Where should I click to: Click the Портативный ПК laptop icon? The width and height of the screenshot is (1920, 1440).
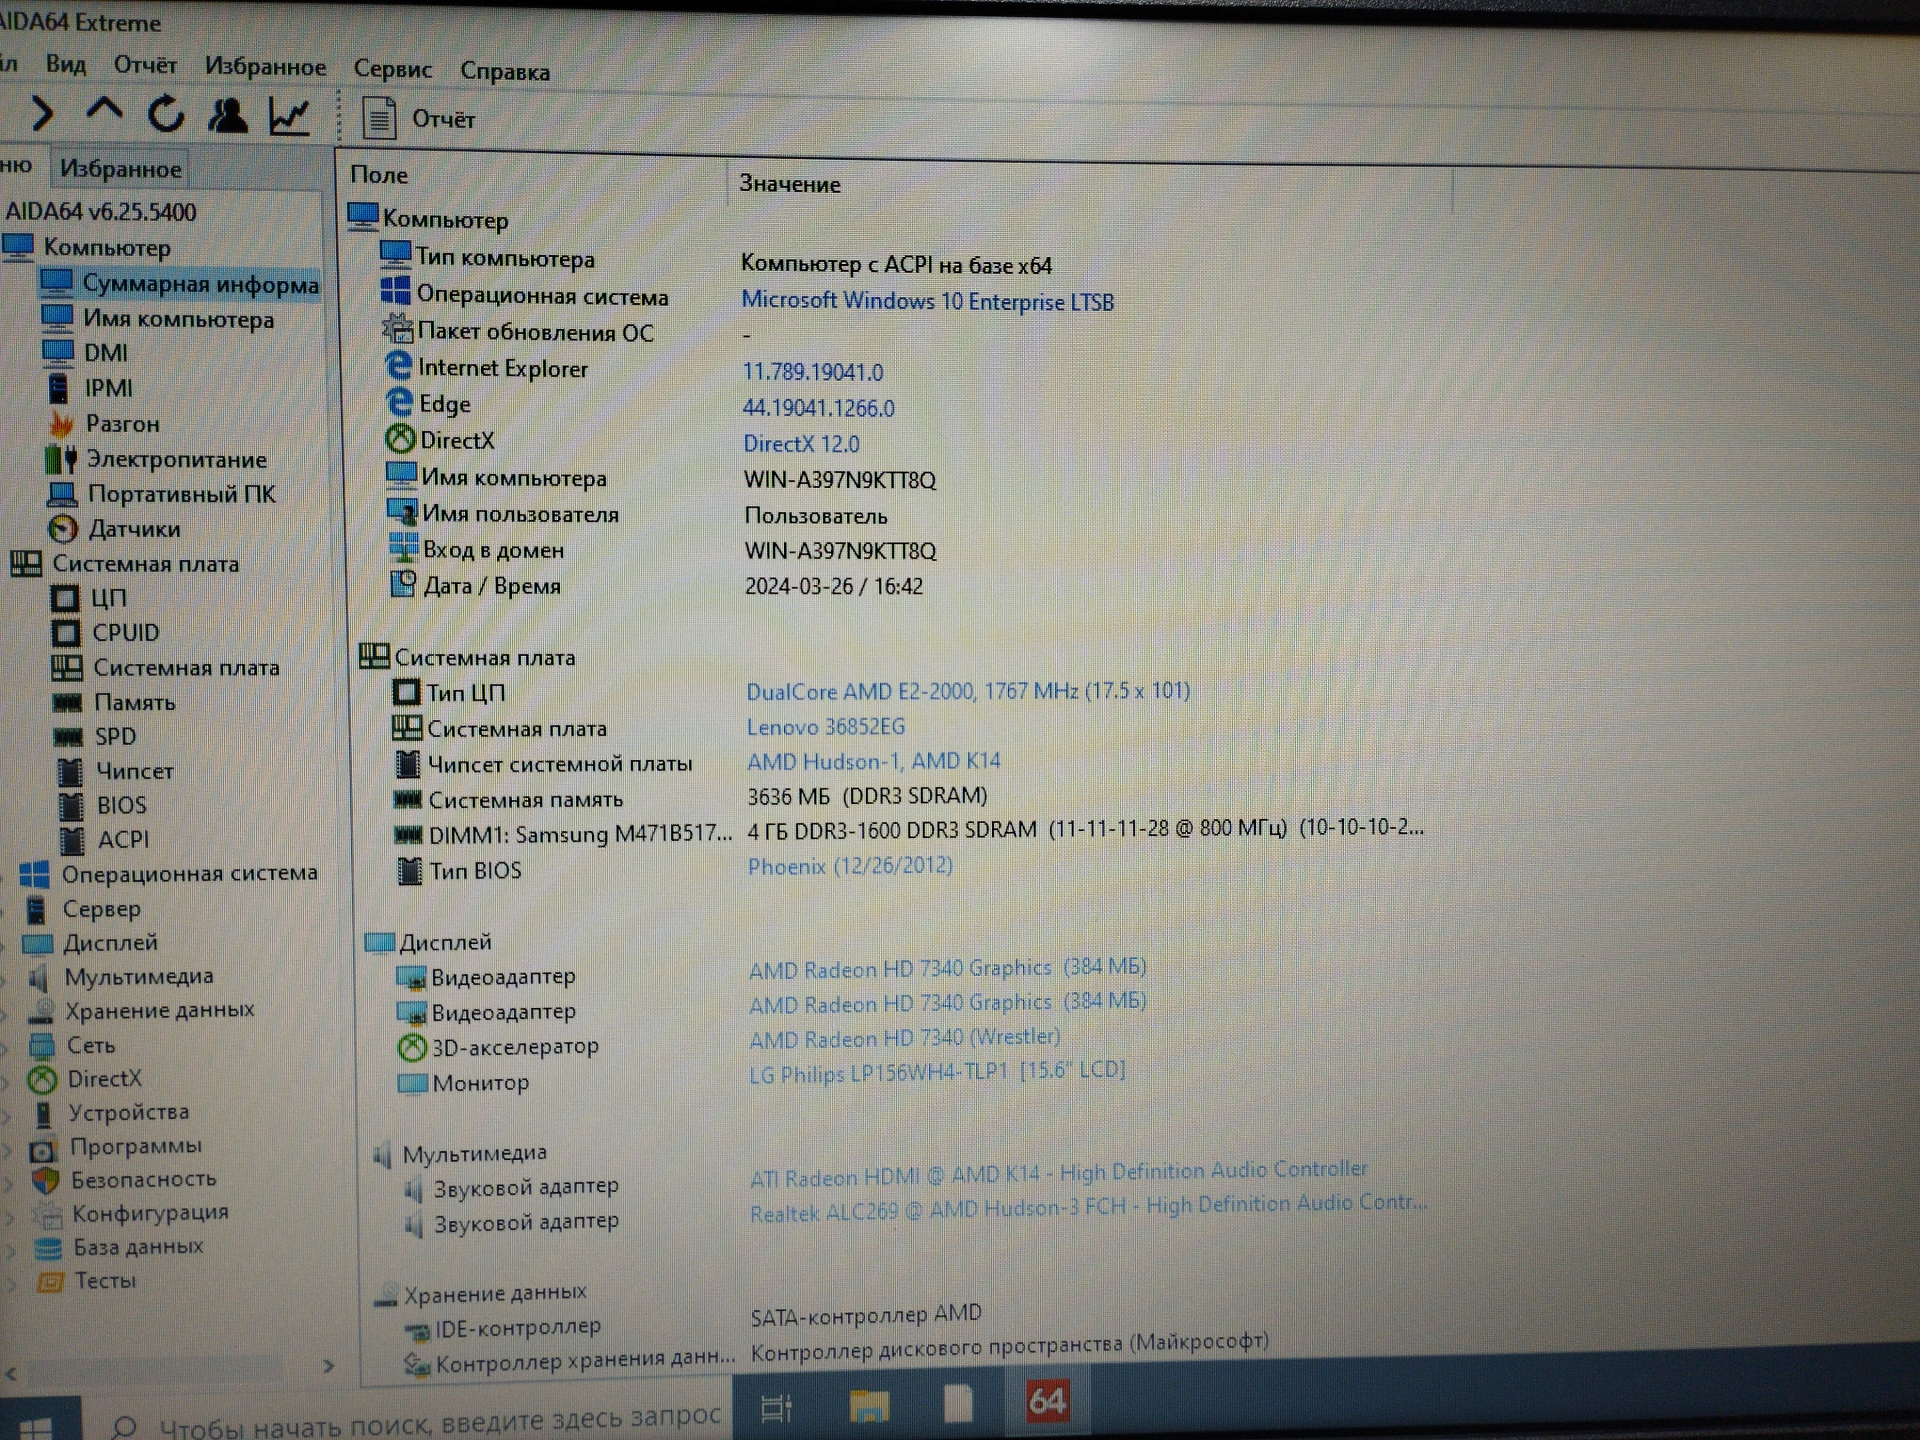[x=62, y=494]
